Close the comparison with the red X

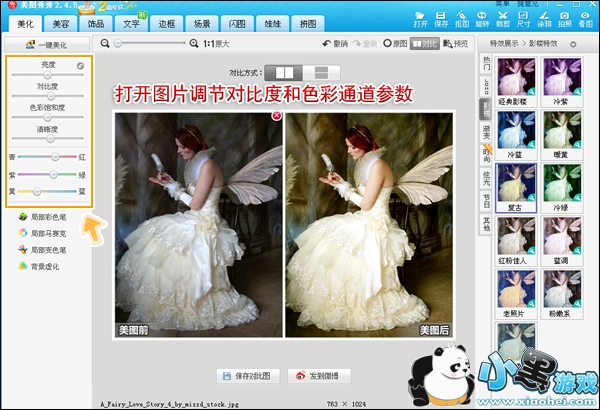(276, 116)
